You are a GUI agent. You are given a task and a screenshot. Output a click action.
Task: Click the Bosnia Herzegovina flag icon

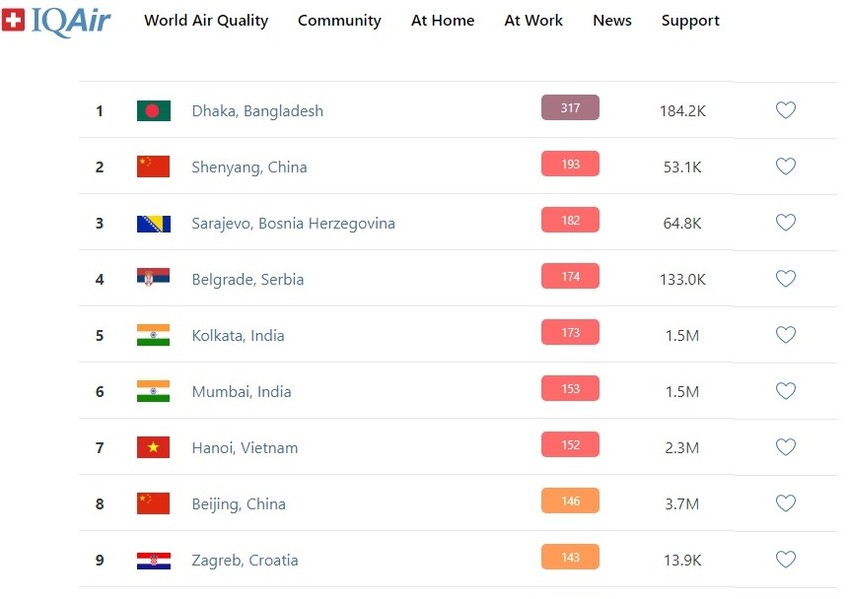coord(153,223)
